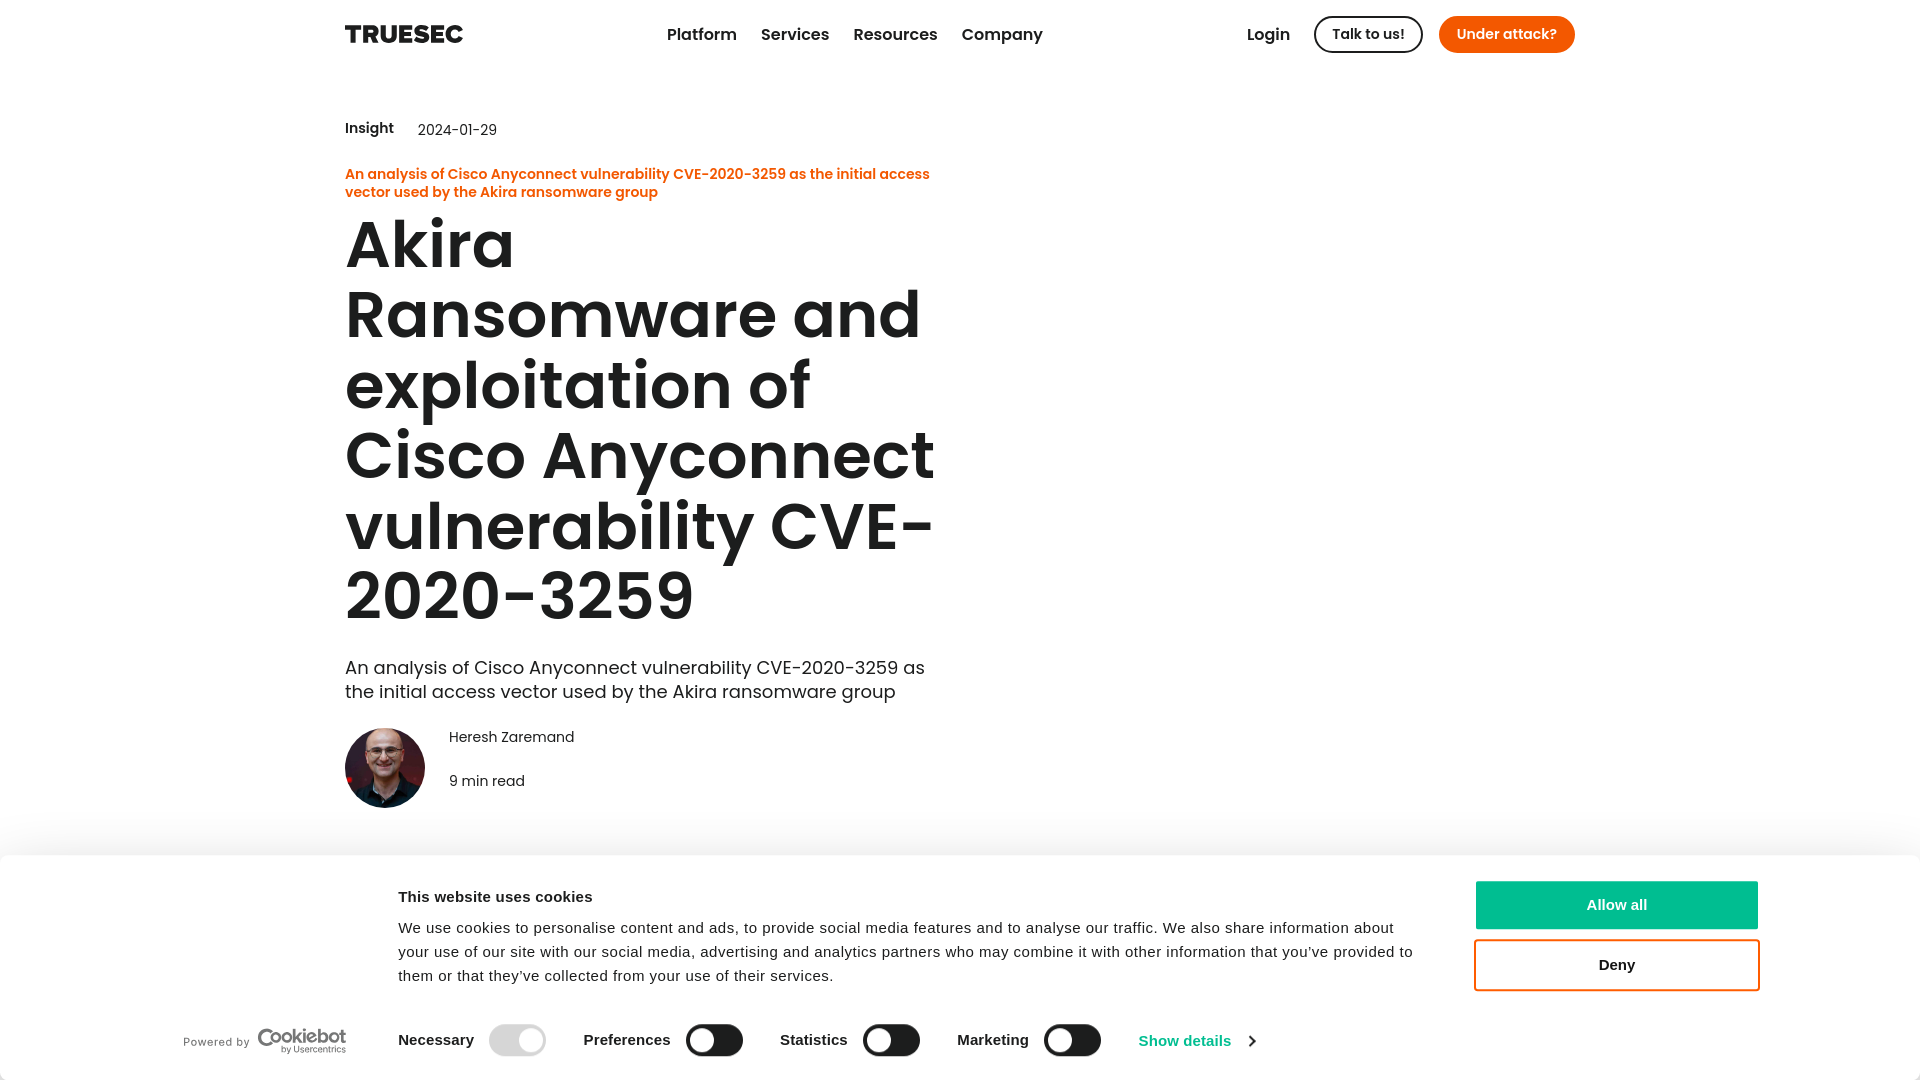Click the CVE-2020-3259 article subtitle link
Viewport: 1920px width, 1080px height.
[x=637, y=183]
